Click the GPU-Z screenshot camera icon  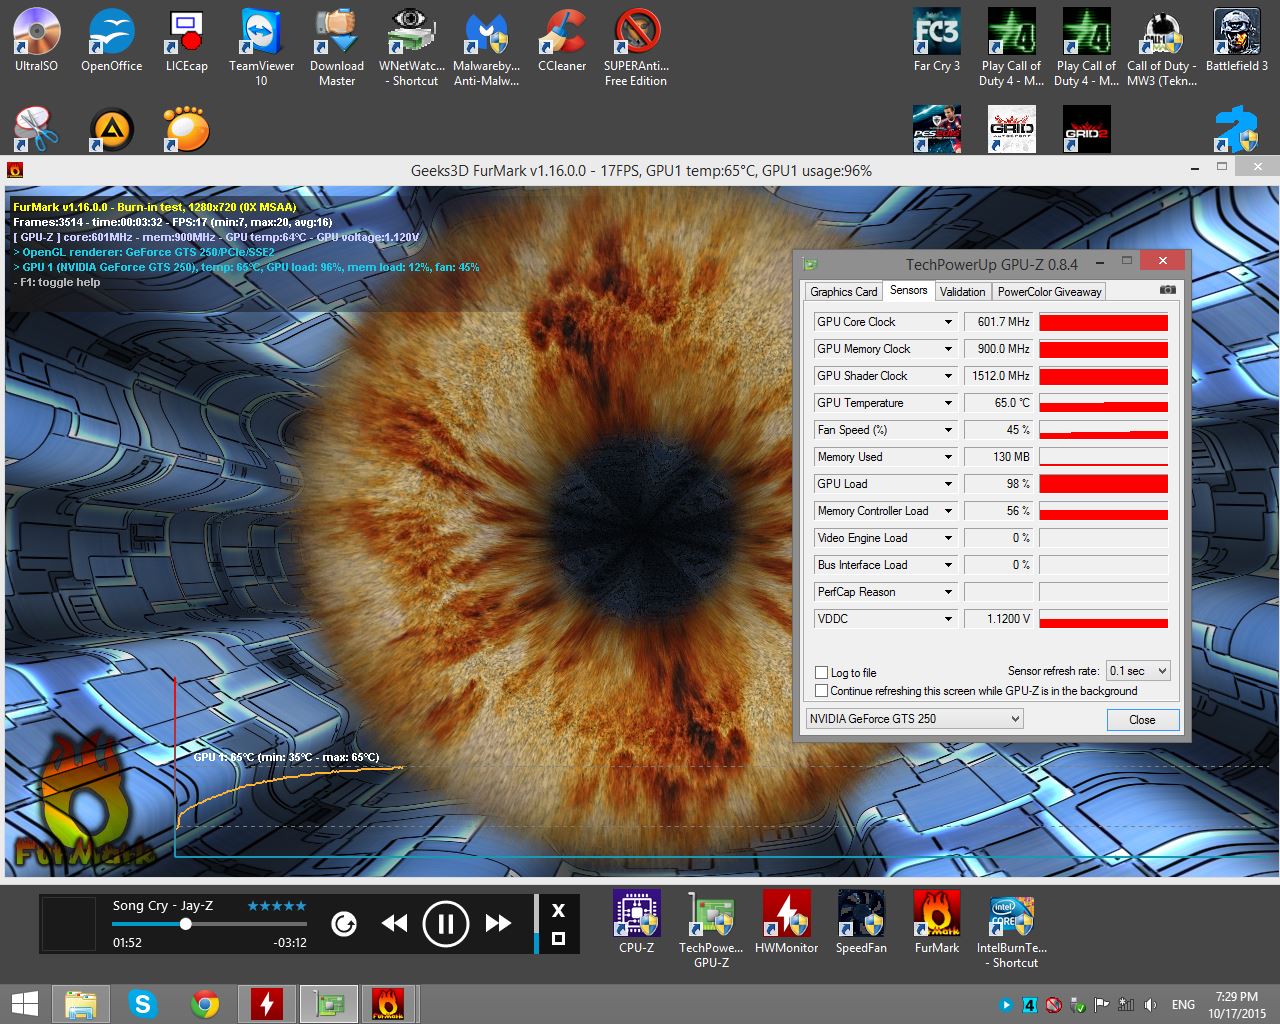pyautogui.click(x=1167, y=290)
